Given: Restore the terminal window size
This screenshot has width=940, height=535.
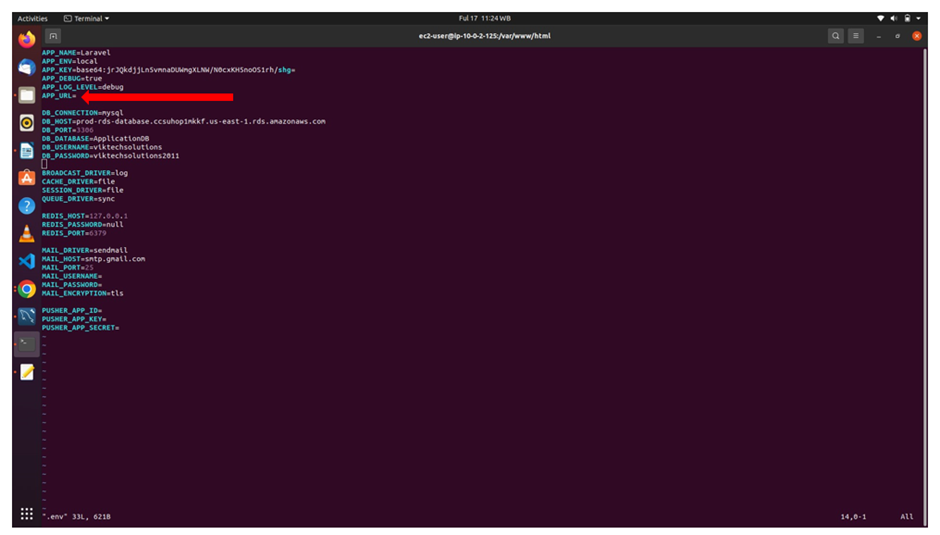Looking at the screenshot, I should pos(897,36).
